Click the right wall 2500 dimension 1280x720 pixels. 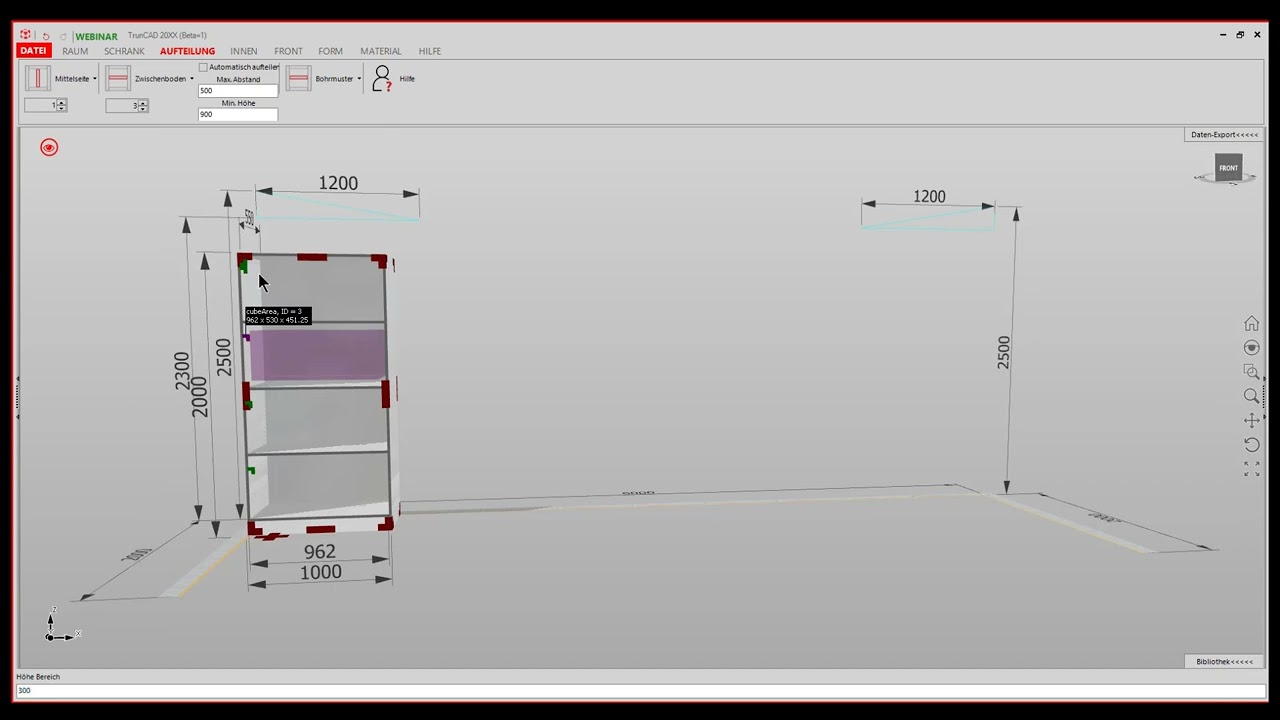[x=1003, y=353]
